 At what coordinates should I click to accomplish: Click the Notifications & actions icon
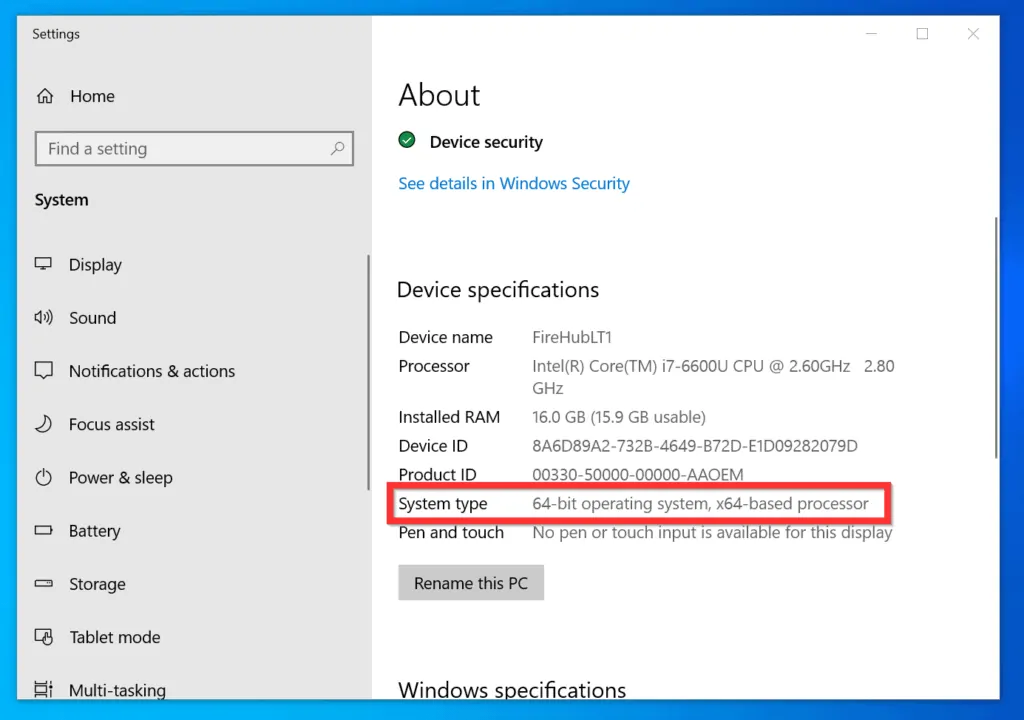pyautogui.click(x=44, y=371)
